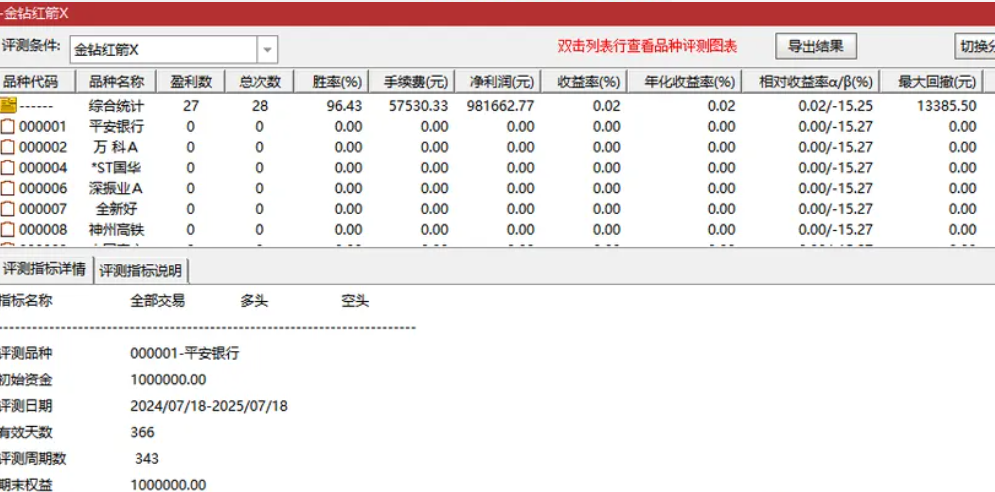The height and width of the screenshot is (492, 995).
Task: Switch to the 评测指标详情 tab
Action: pos(45,269)
